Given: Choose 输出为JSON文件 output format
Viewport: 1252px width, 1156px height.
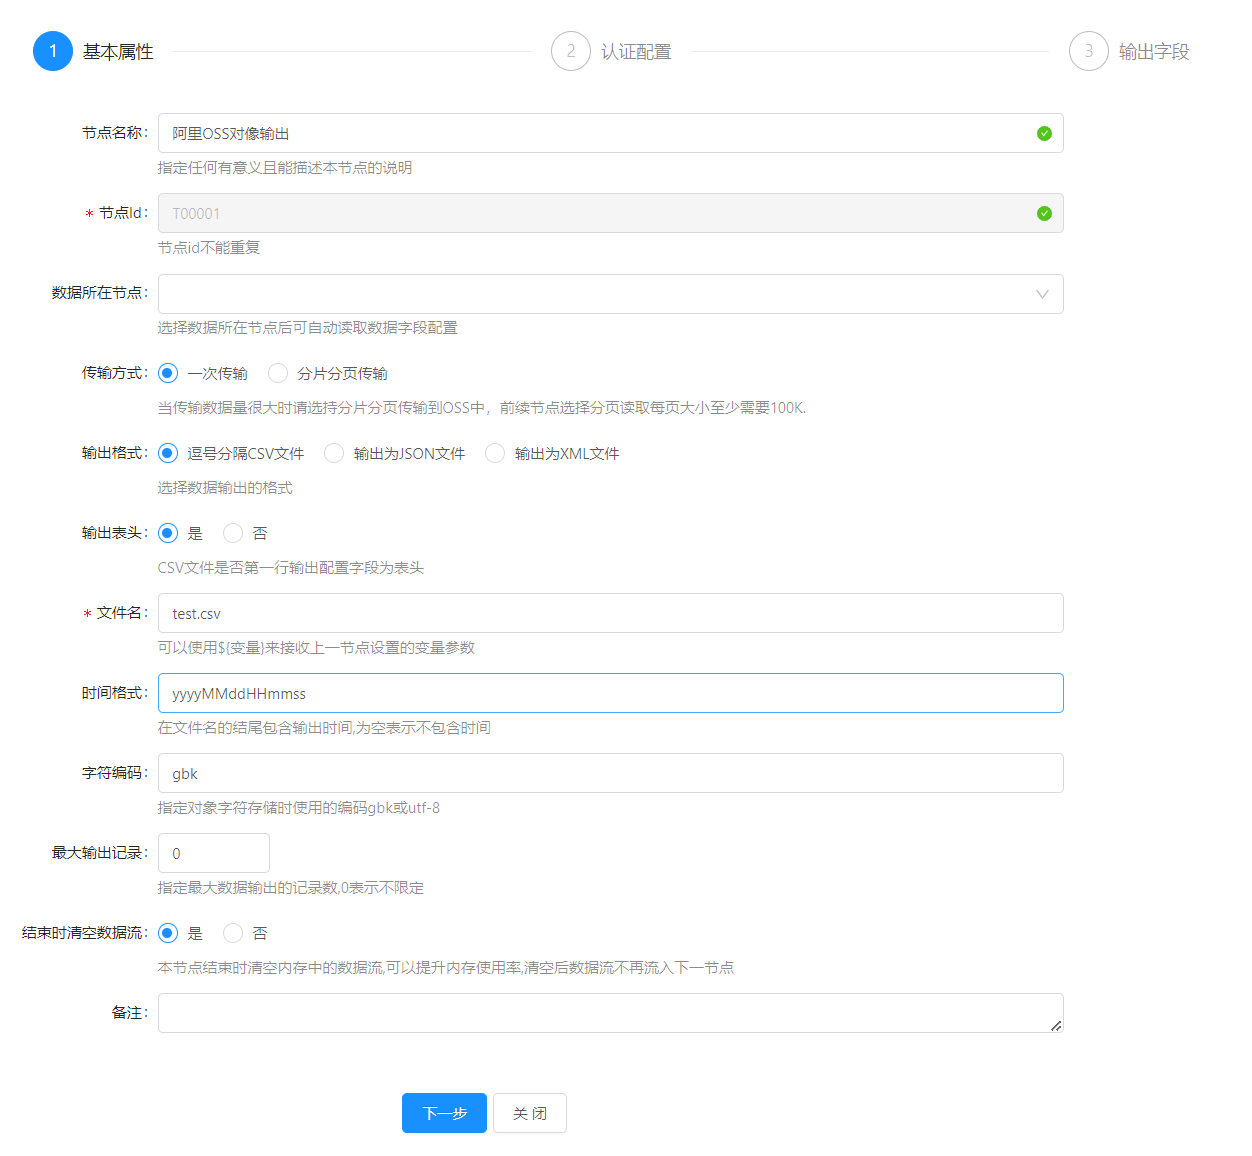Looking at the screenshot, I should click(335, 453).
